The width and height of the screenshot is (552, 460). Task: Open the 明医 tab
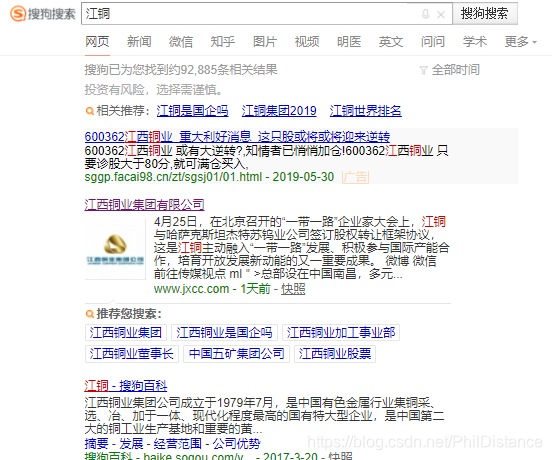coord(349,42)
